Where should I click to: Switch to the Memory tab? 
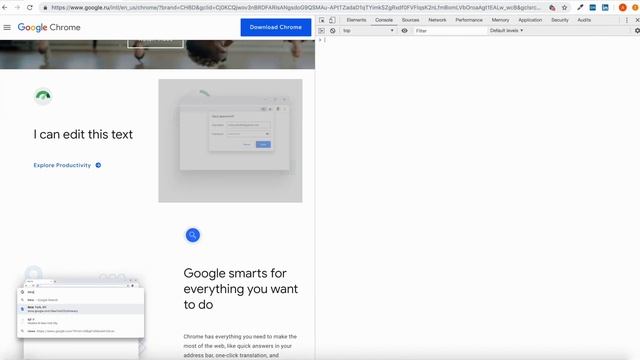(x=500, y=20)
